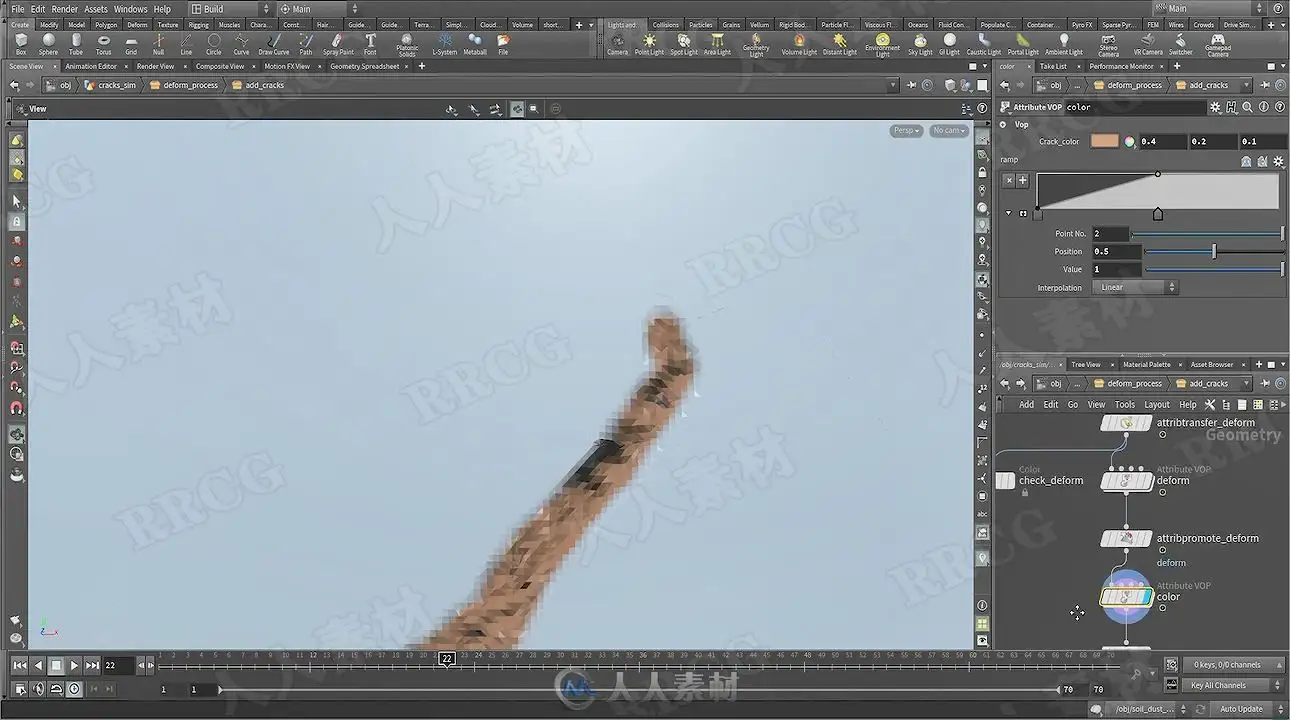Open the Render menu

point(65,9)
